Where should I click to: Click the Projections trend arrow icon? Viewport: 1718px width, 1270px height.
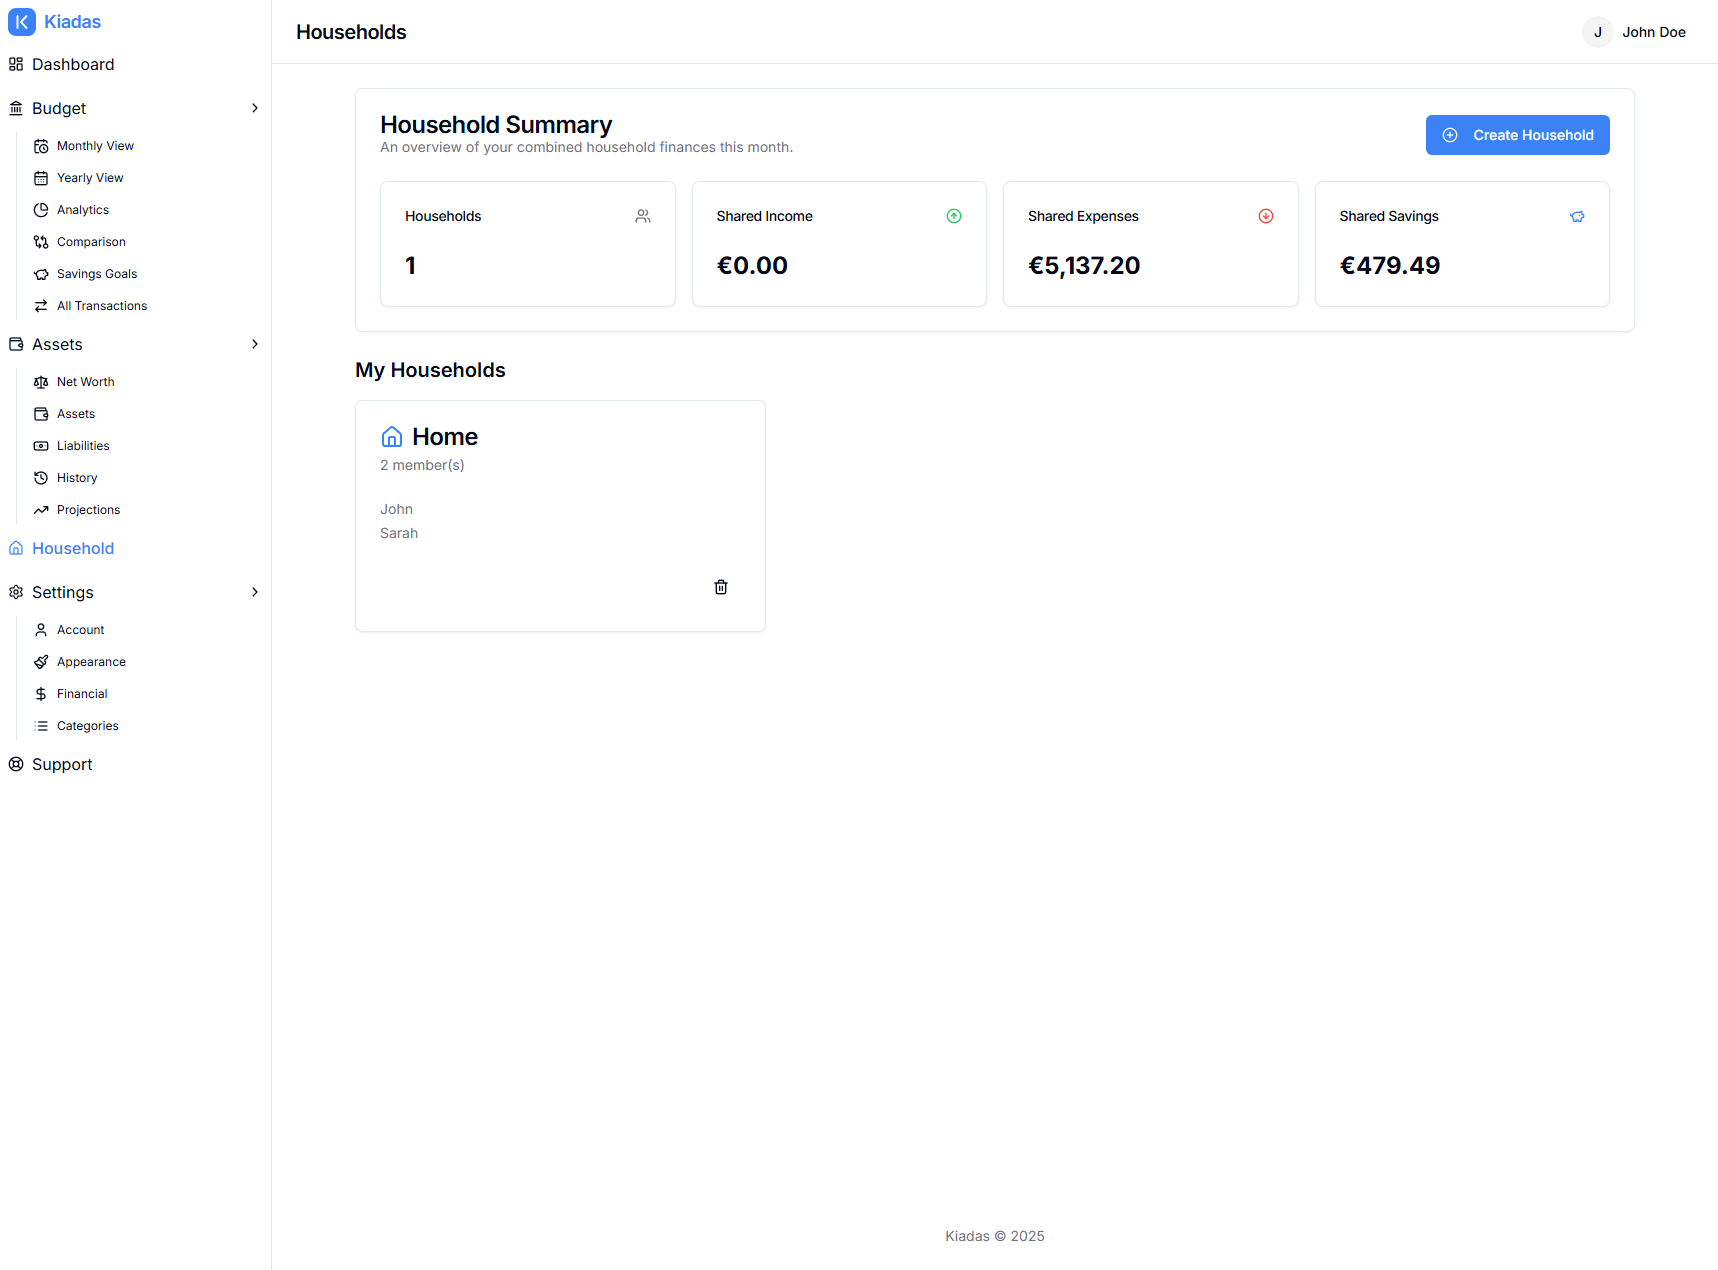pos(41,509)
